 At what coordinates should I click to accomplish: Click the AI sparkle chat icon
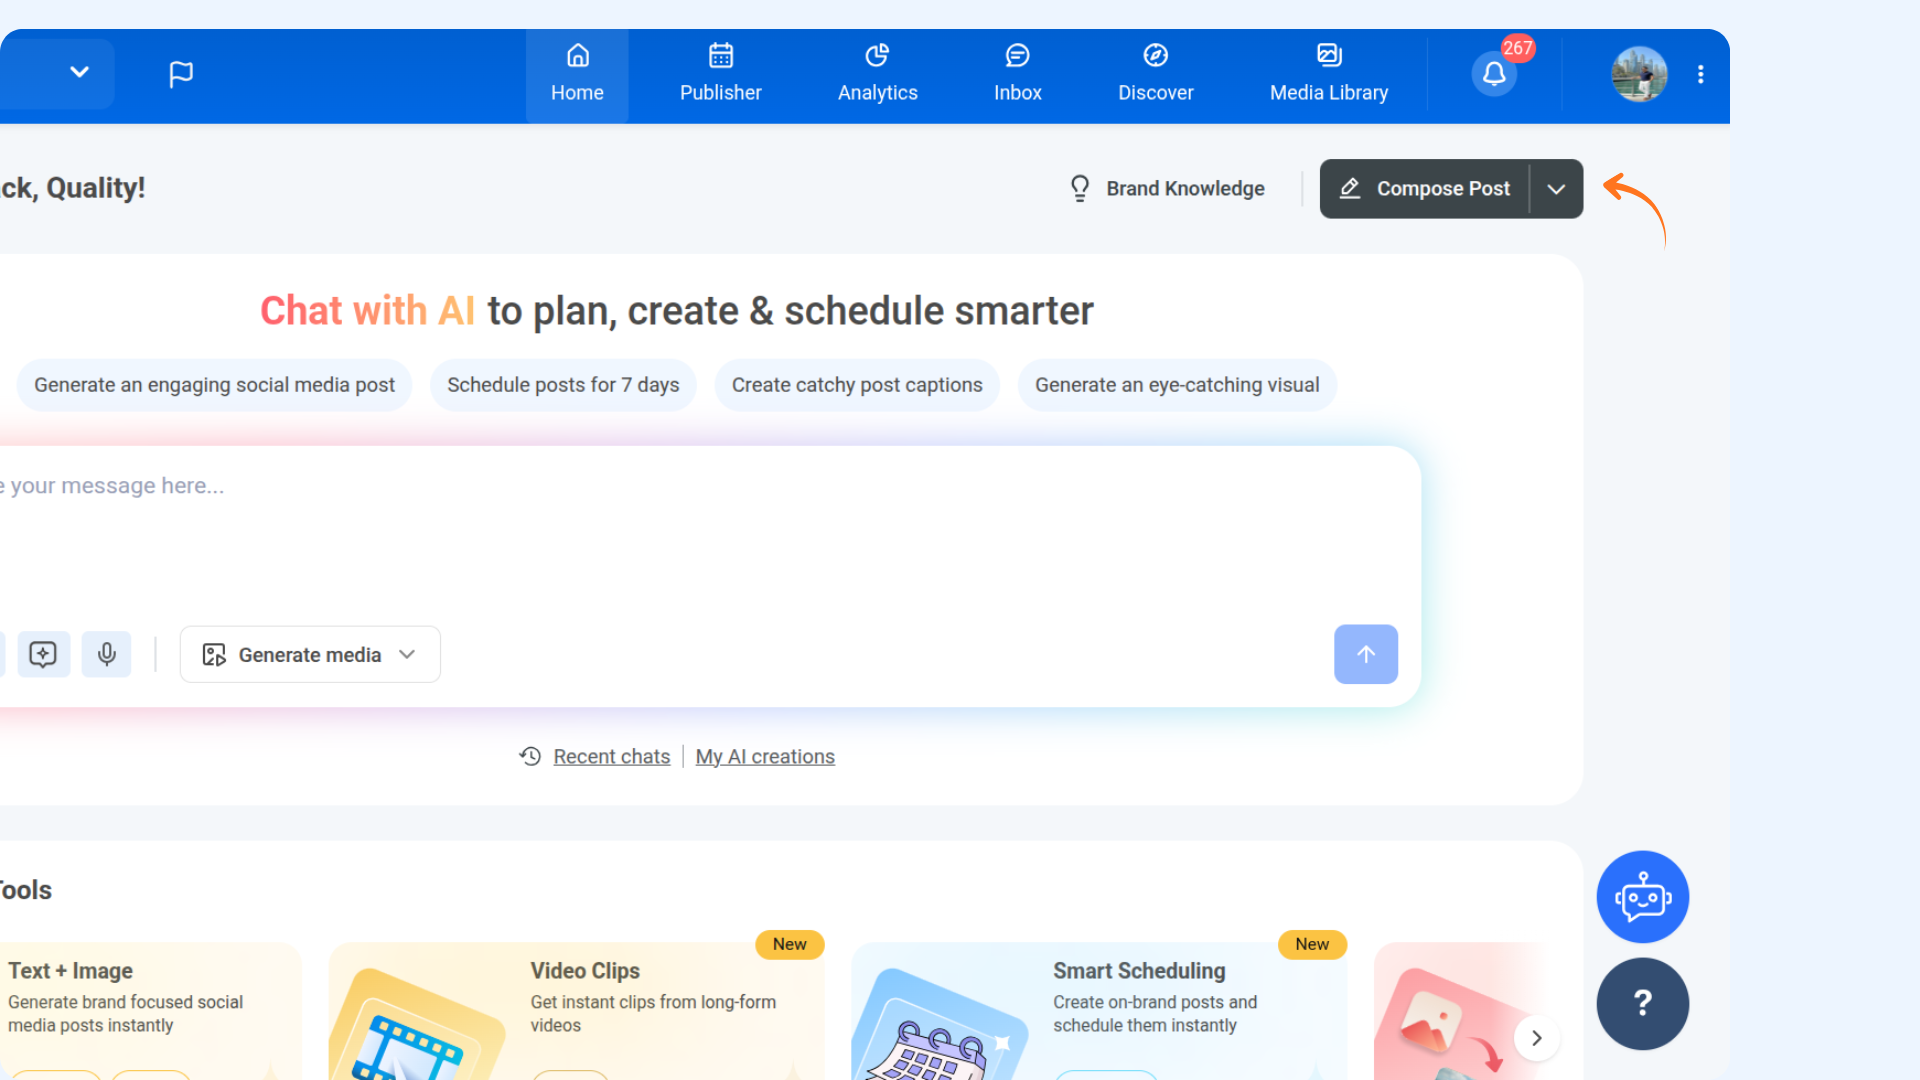pyautogui.click(x=43, y=654)
